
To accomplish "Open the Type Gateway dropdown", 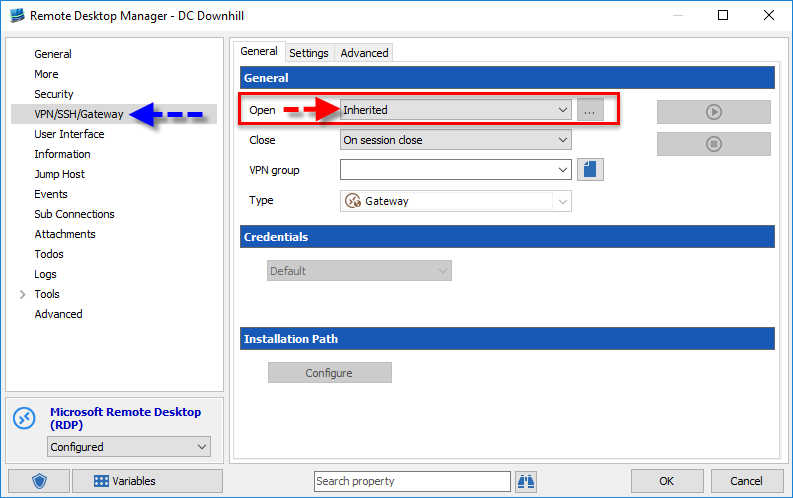I will coord(456,201).
